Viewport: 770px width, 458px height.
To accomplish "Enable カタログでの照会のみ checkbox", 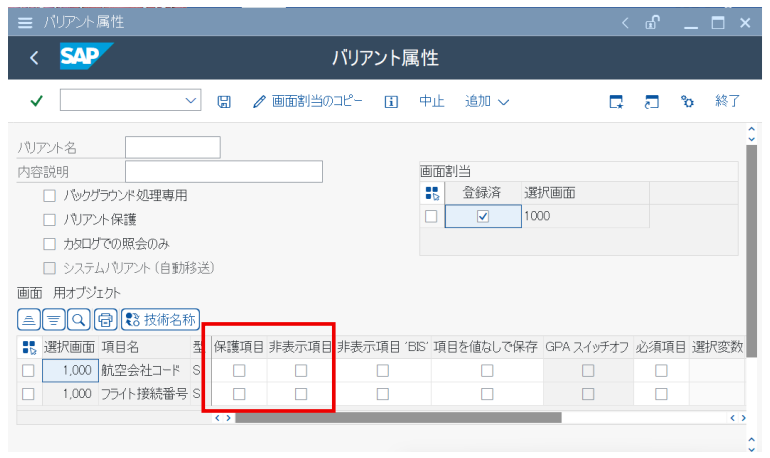I will click(x=49, y=244).
